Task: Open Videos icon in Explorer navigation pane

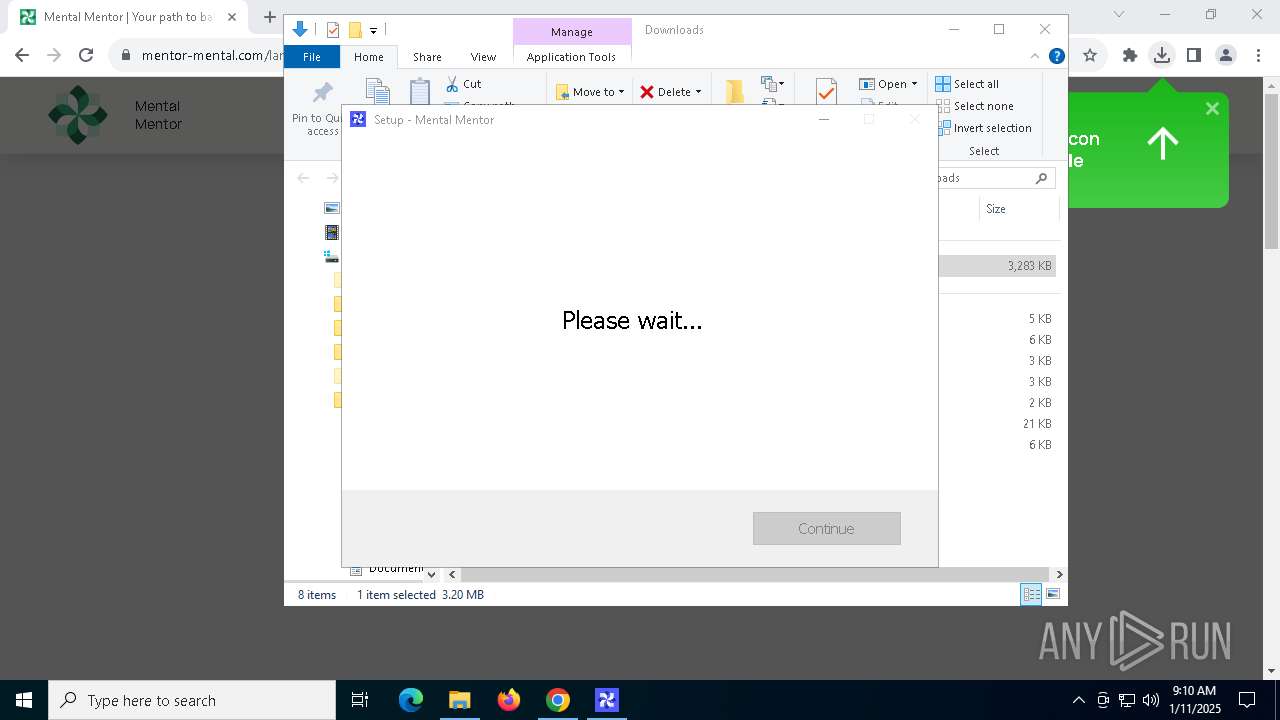Action: tap(332, 232)
